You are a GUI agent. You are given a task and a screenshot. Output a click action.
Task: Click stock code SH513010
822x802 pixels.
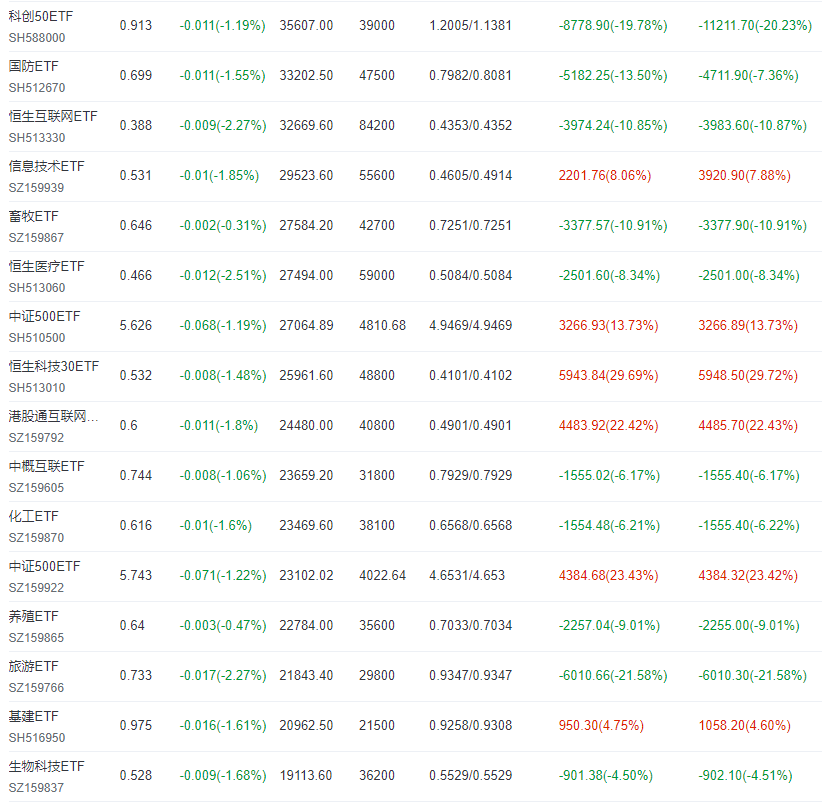[x=37, y=388]
